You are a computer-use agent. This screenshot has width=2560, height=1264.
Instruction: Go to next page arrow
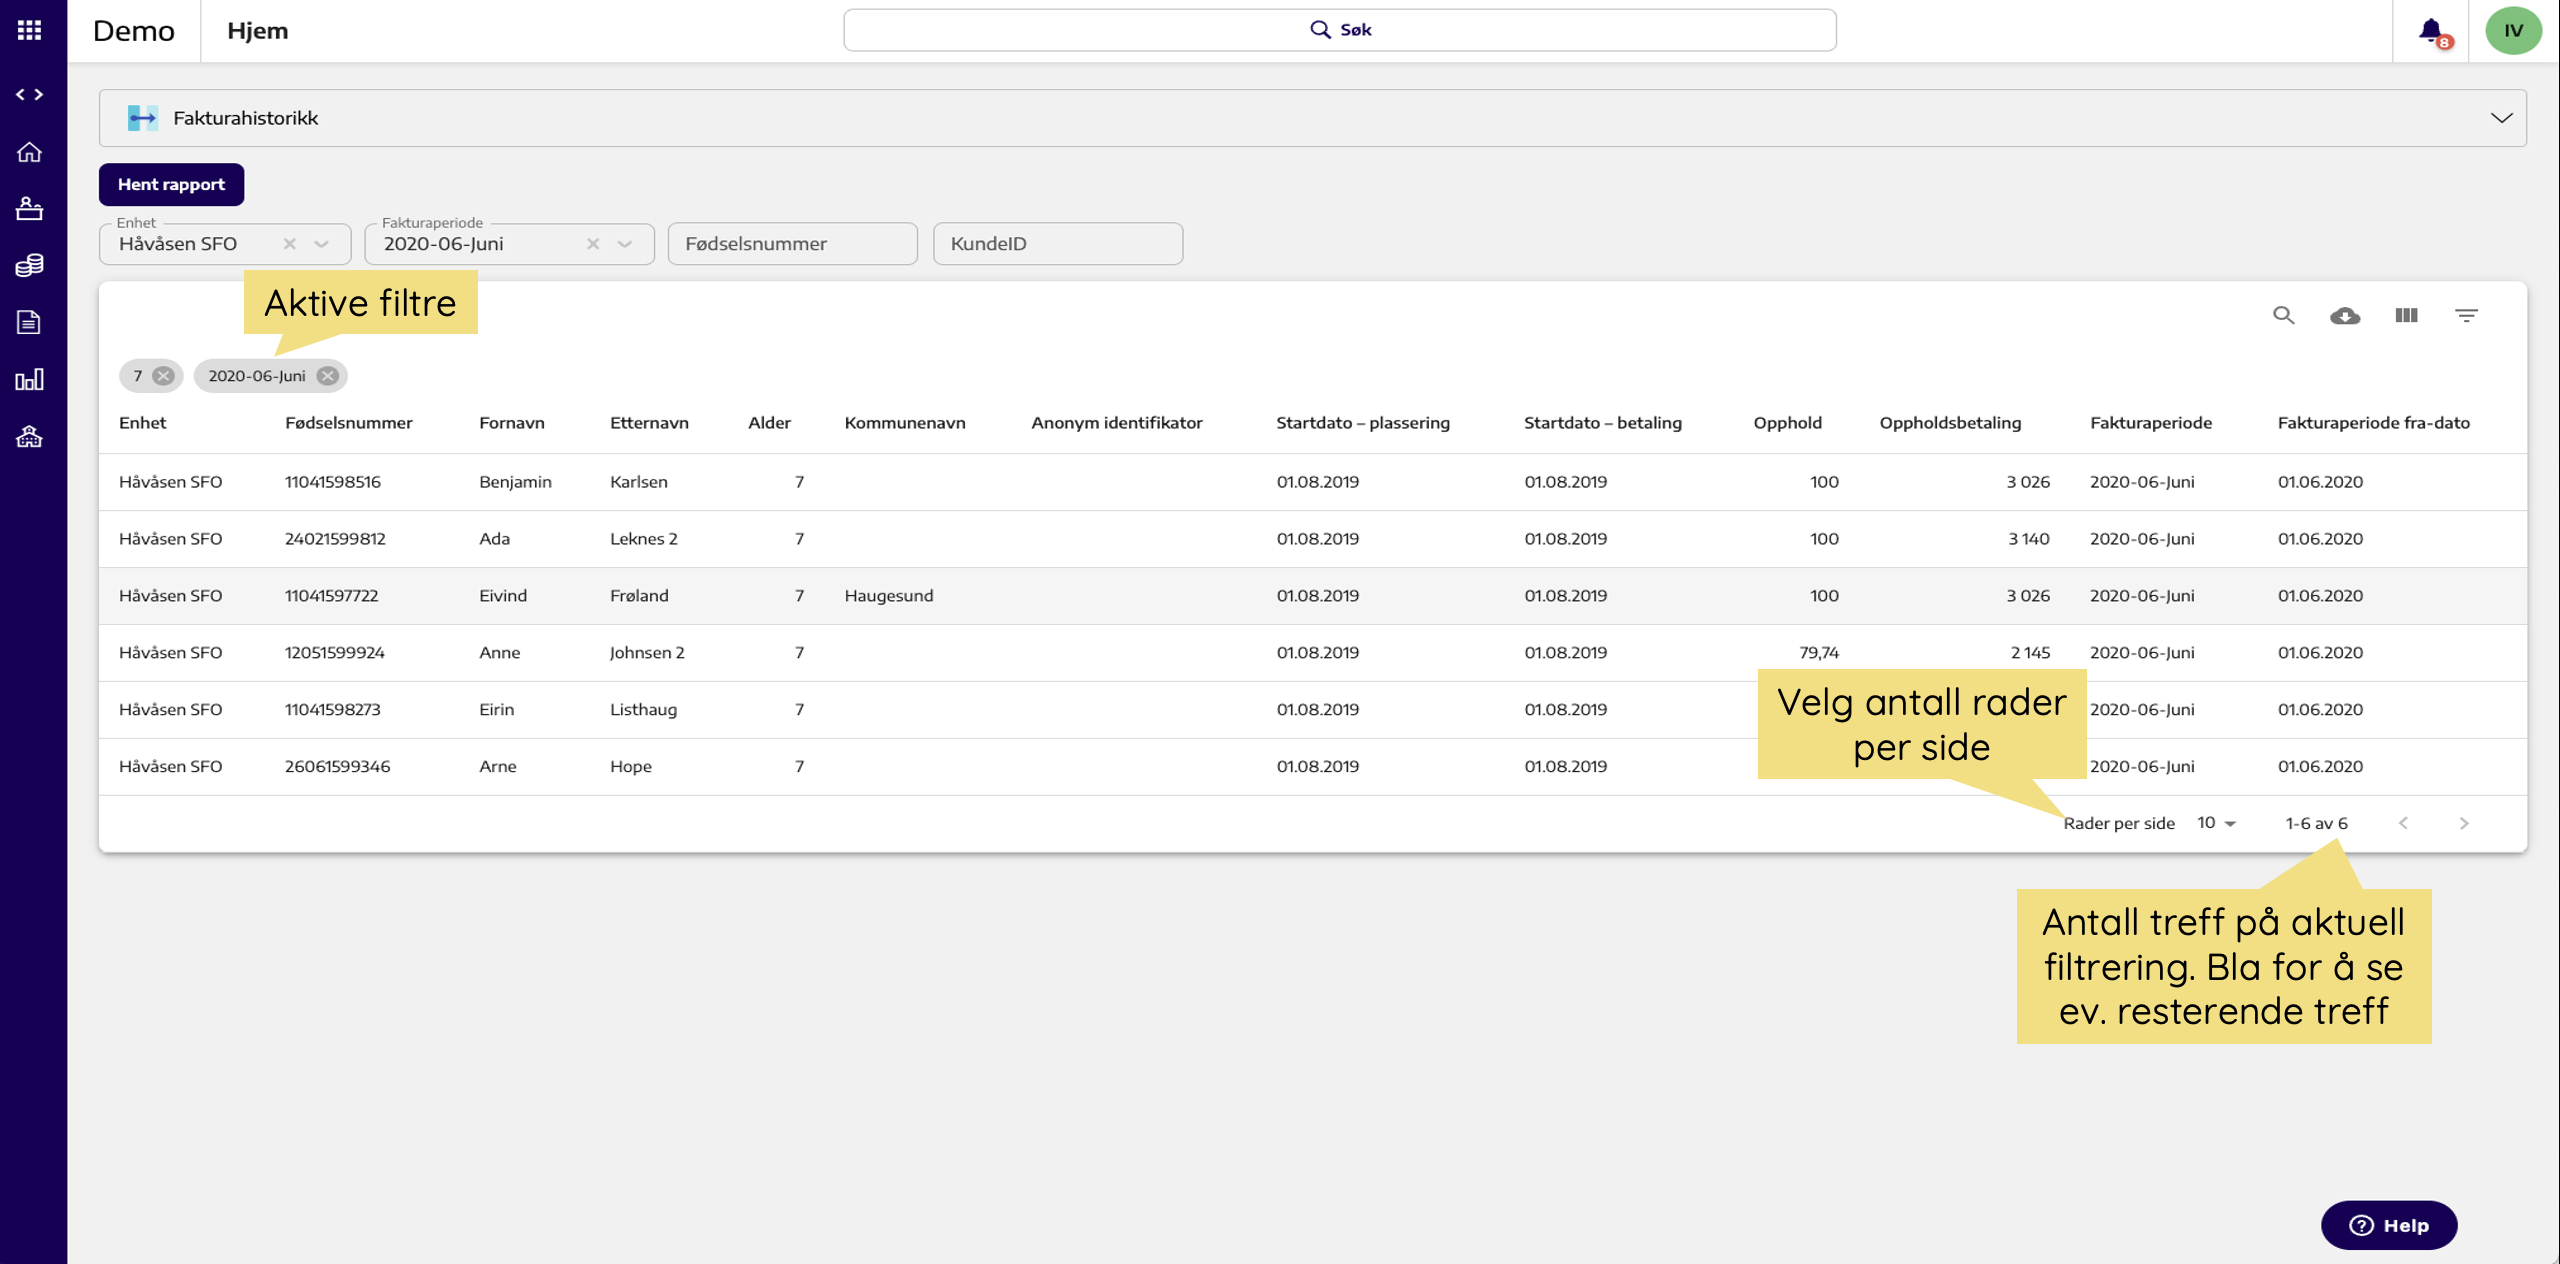click(2463, 822)
